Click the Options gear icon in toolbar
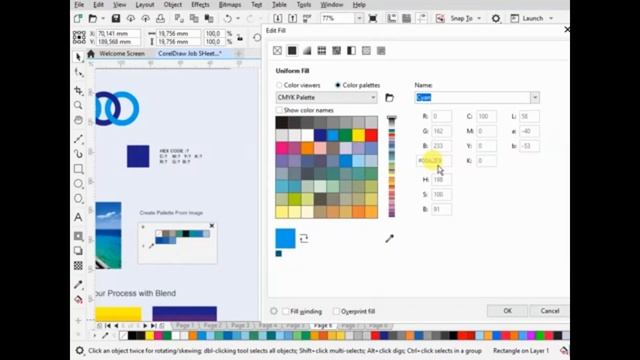 coord(496,18)
